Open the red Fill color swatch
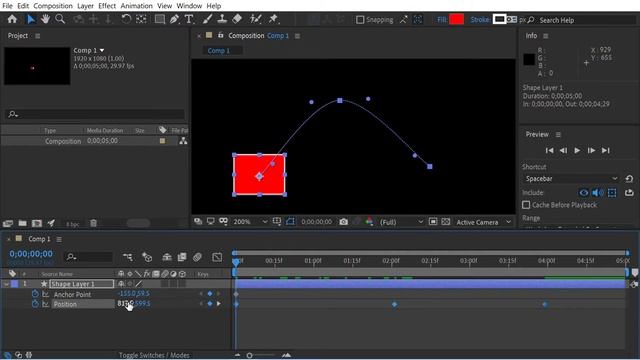Viewport: 640px width, 360px height. (456, 19)
